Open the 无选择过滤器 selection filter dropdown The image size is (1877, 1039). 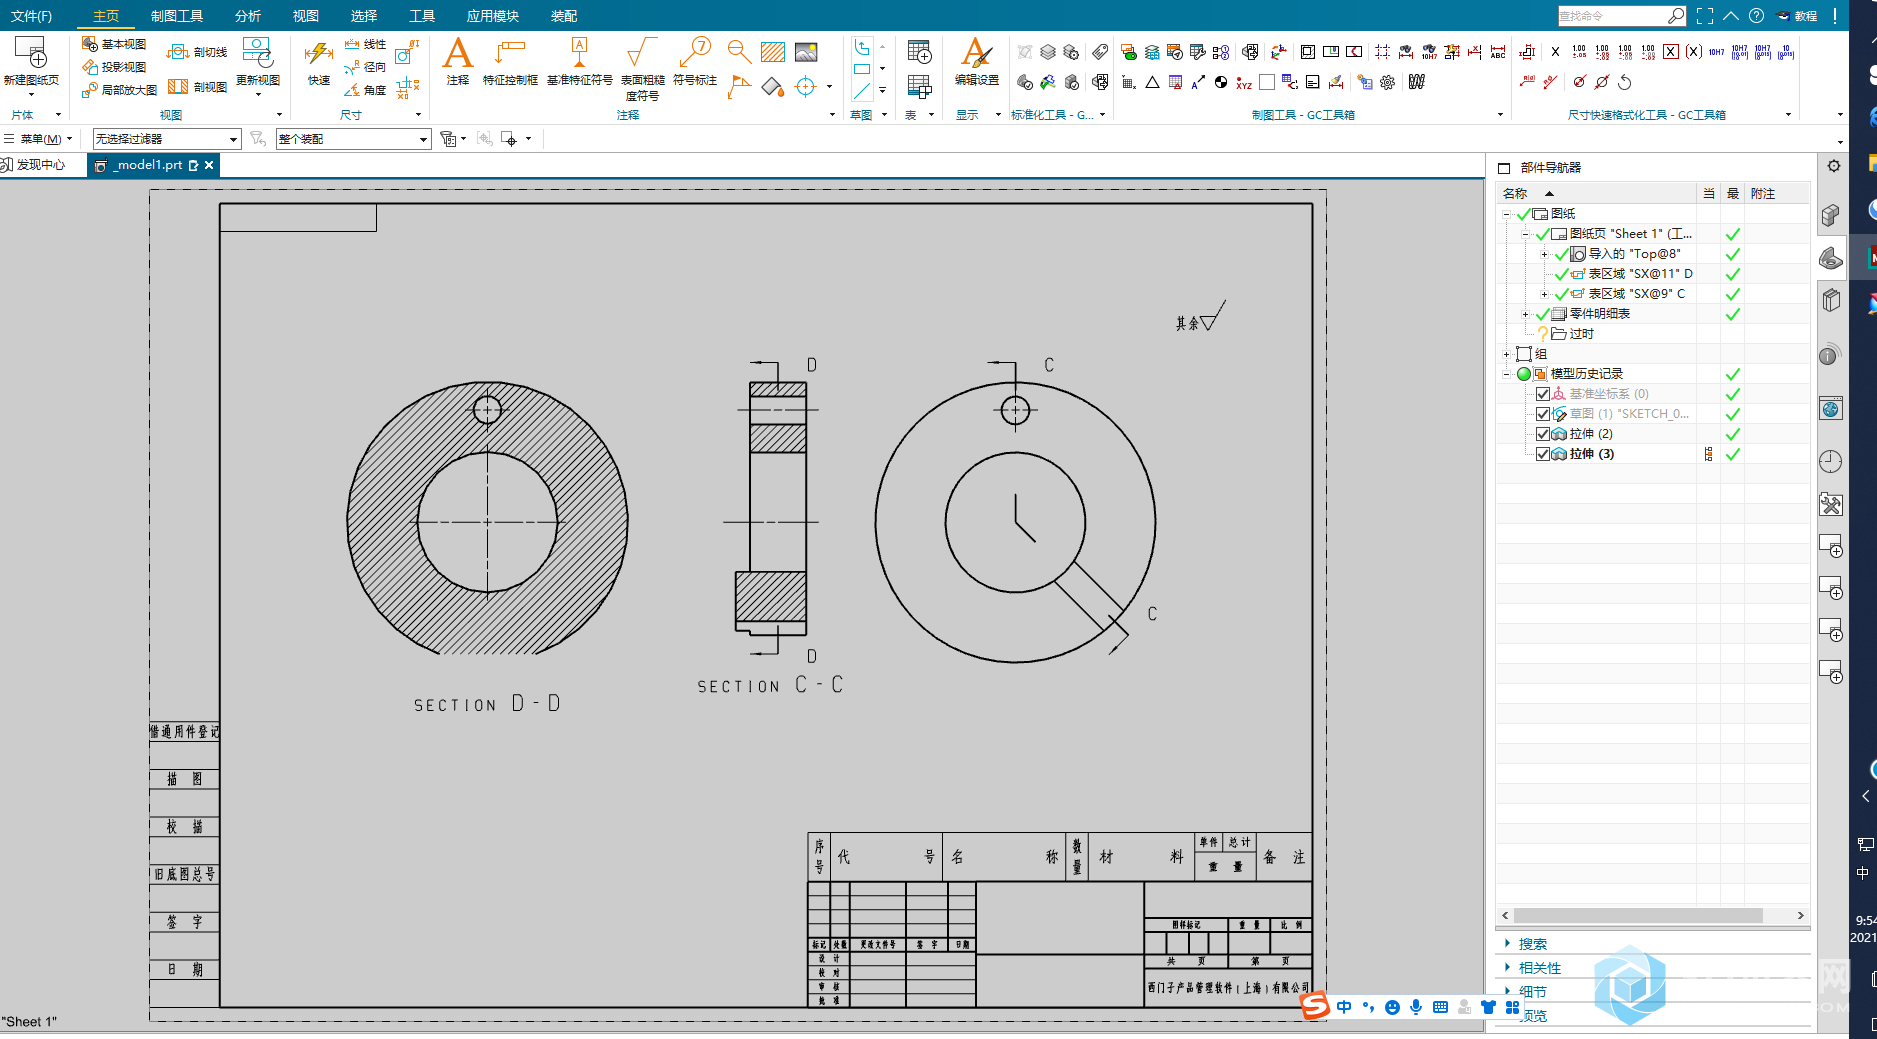coord(167,139)
